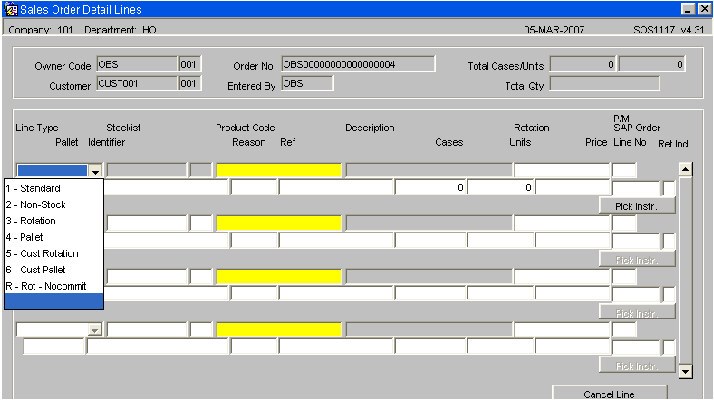This screenshot has height=400, width=714.
Task: Click the scrollbar up arrow
Action: tap(685, 169)
